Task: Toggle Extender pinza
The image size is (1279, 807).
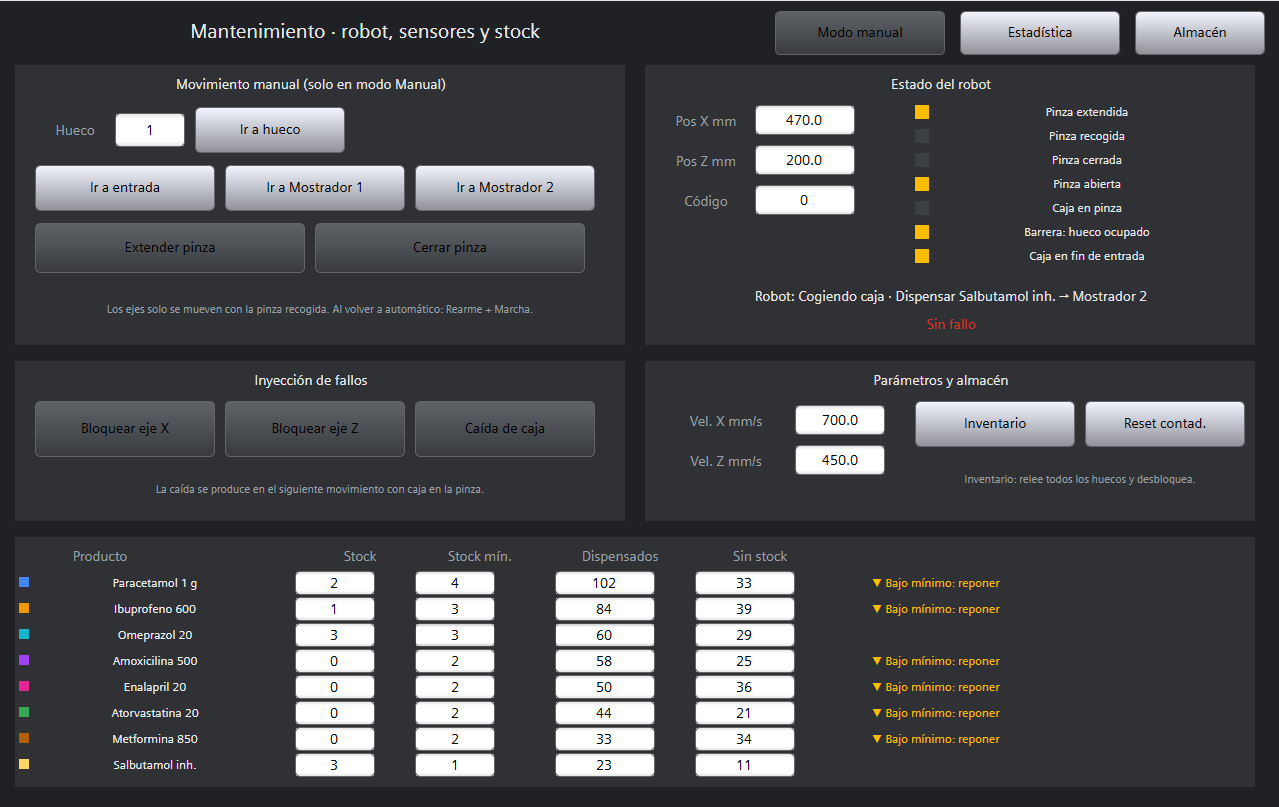Action: [170, 248]
